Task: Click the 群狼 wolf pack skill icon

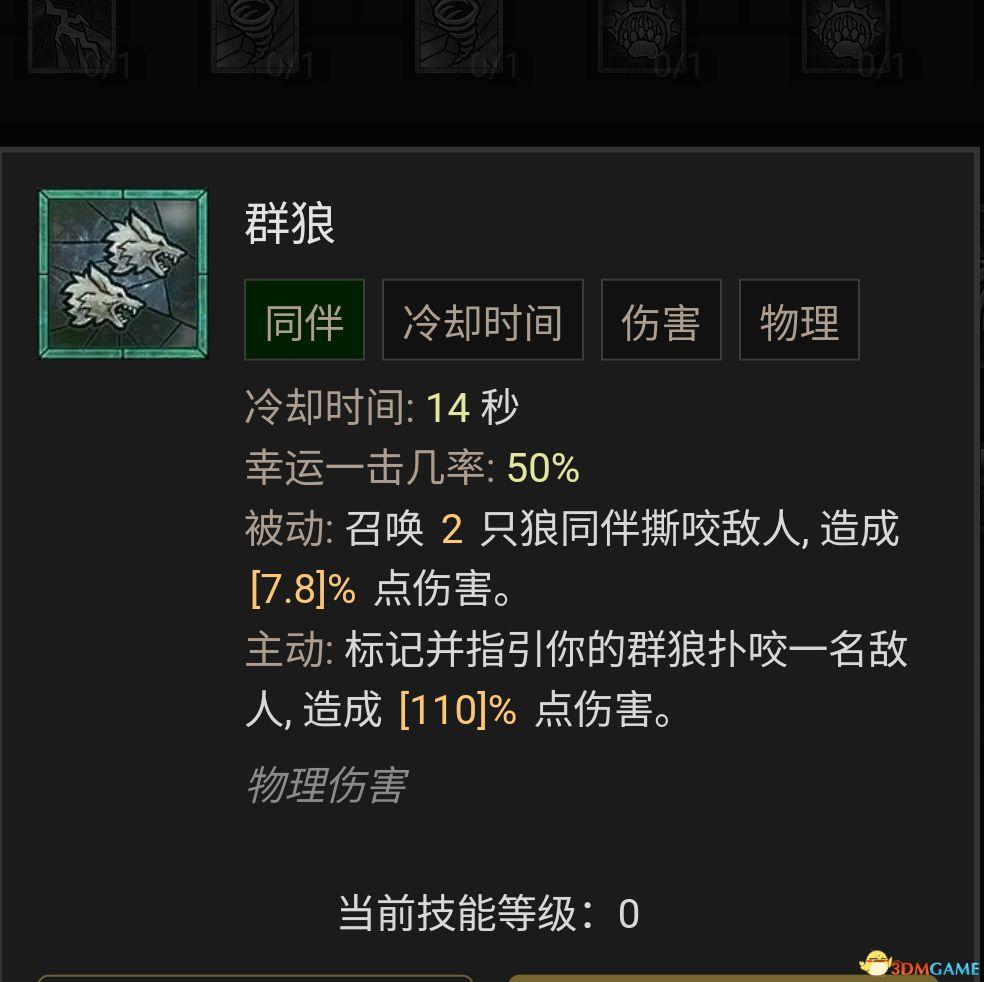Action: click(123, 274)
